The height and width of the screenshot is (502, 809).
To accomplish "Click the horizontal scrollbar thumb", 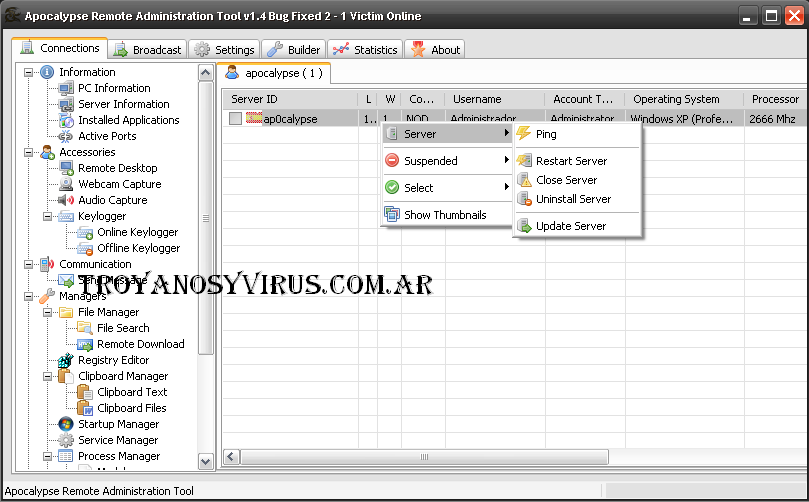I will click(x=424, y=457).
